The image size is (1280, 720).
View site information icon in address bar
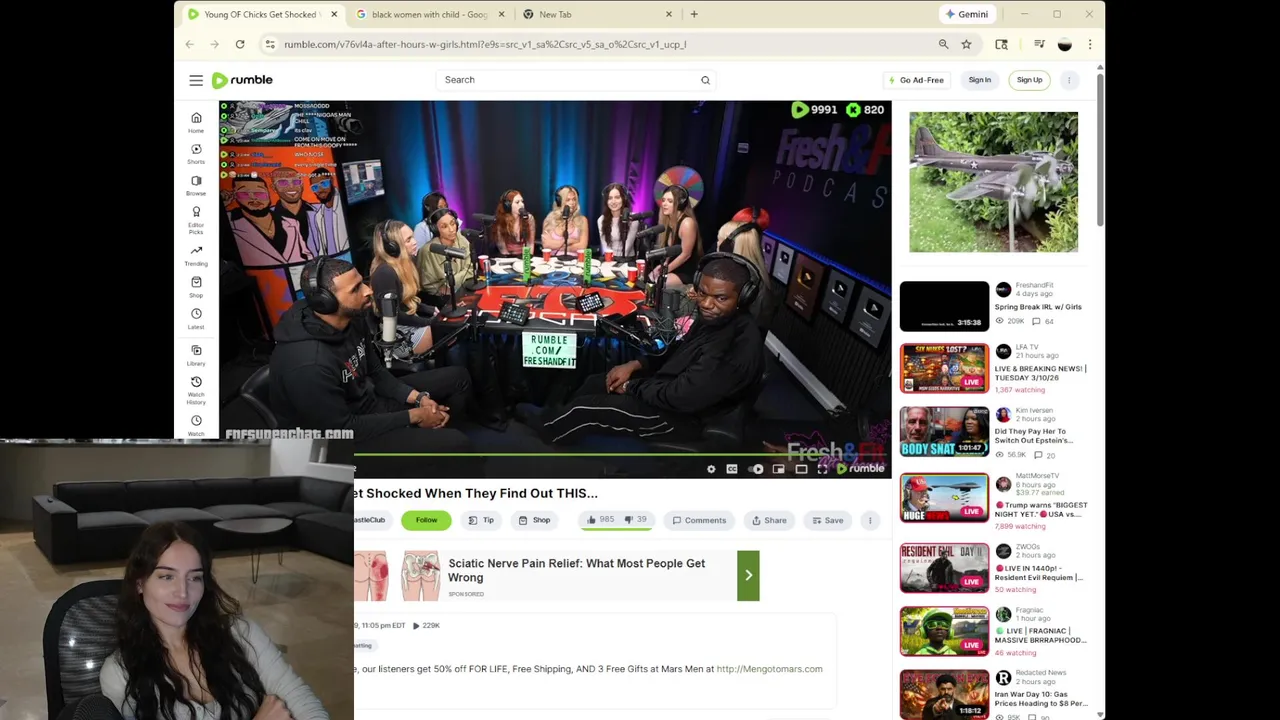tap(270, 44)
